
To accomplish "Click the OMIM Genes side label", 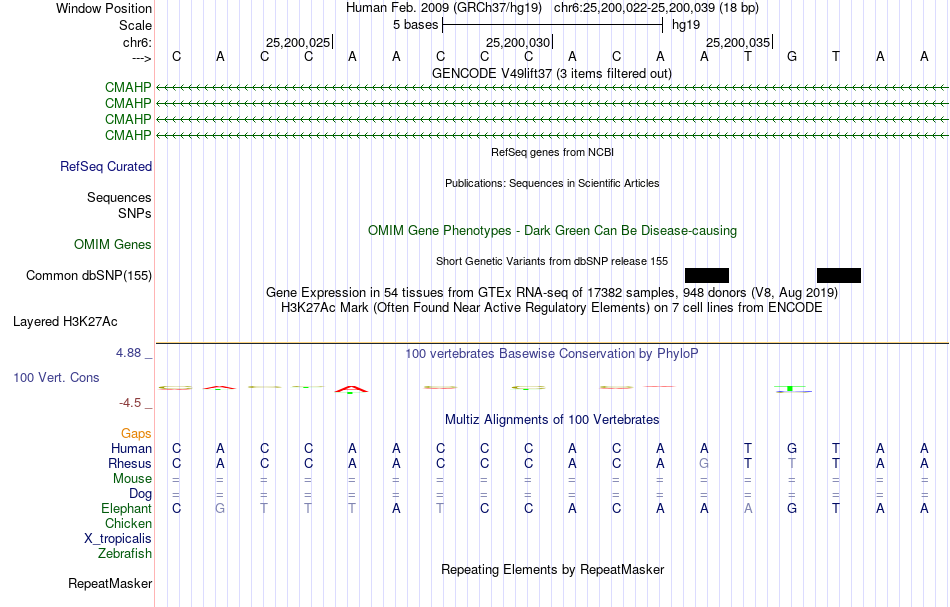I will [113, 245].
